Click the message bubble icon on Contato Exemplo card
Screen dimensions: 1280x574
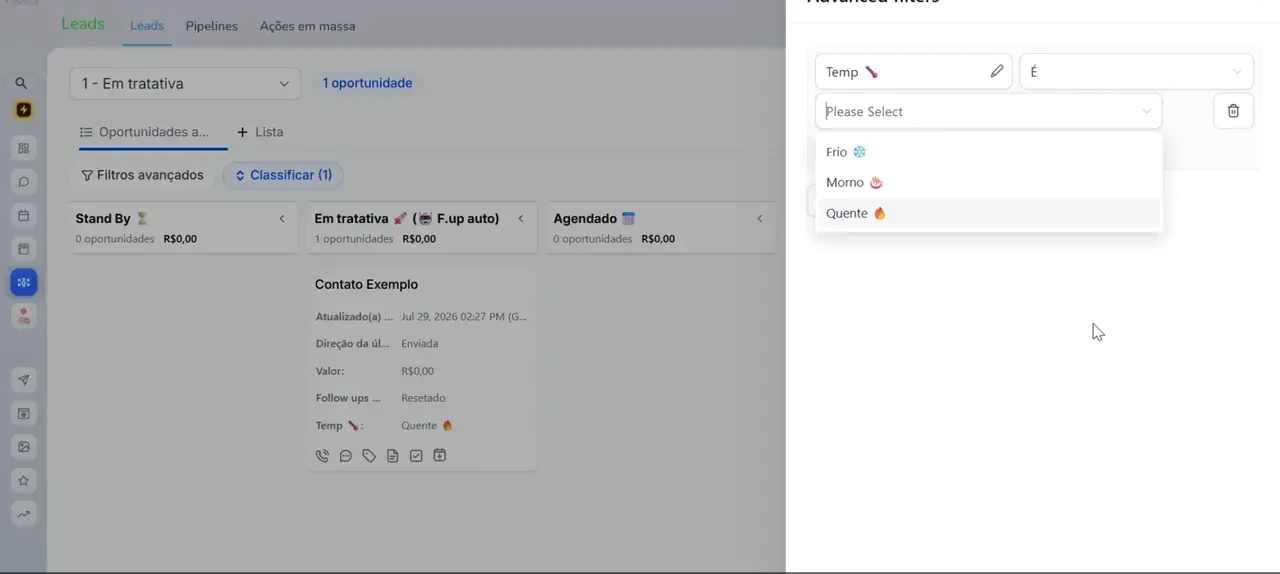point(346,456)
